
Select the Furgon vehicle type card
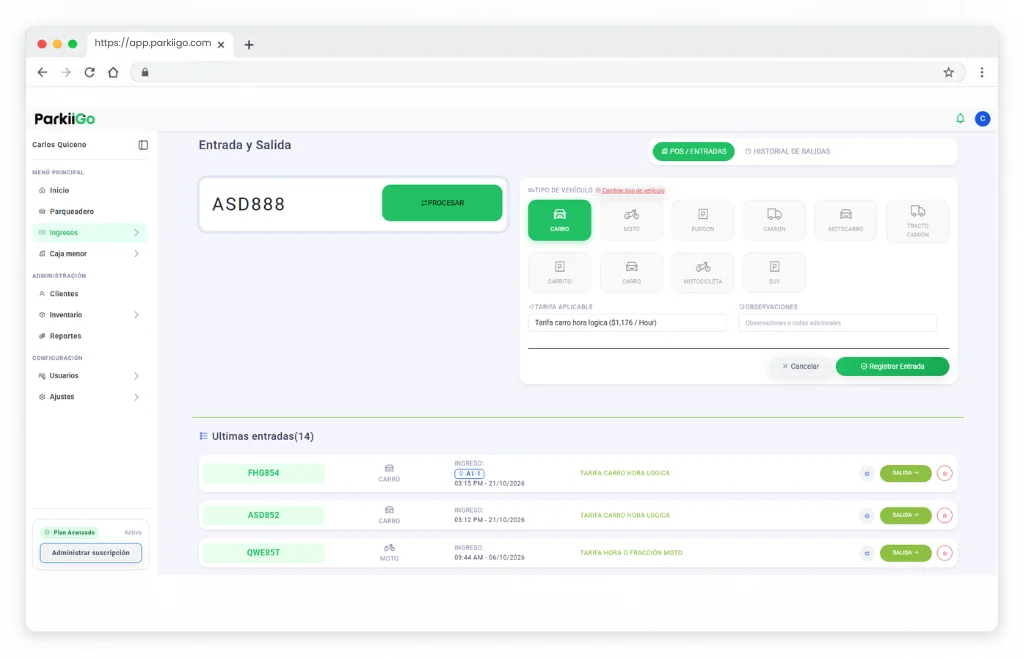pyautogui.click(x=703, y=220)
